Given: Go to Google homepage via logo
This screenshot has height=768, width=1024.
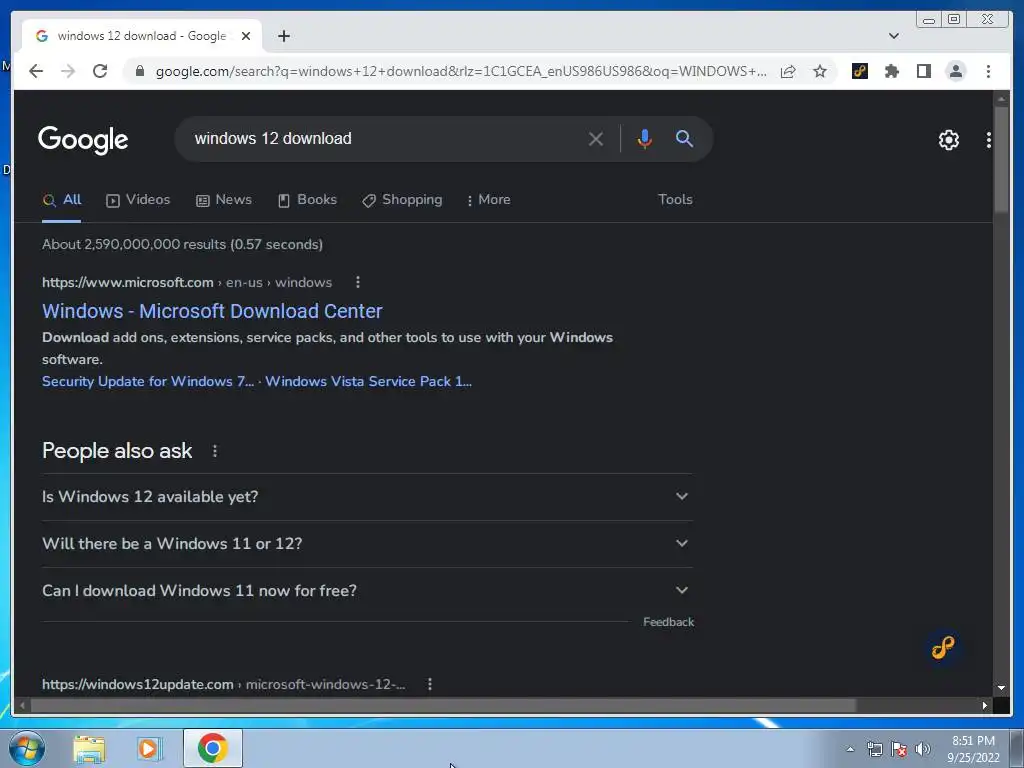Looking at the screenshot, I should (83, 140).
